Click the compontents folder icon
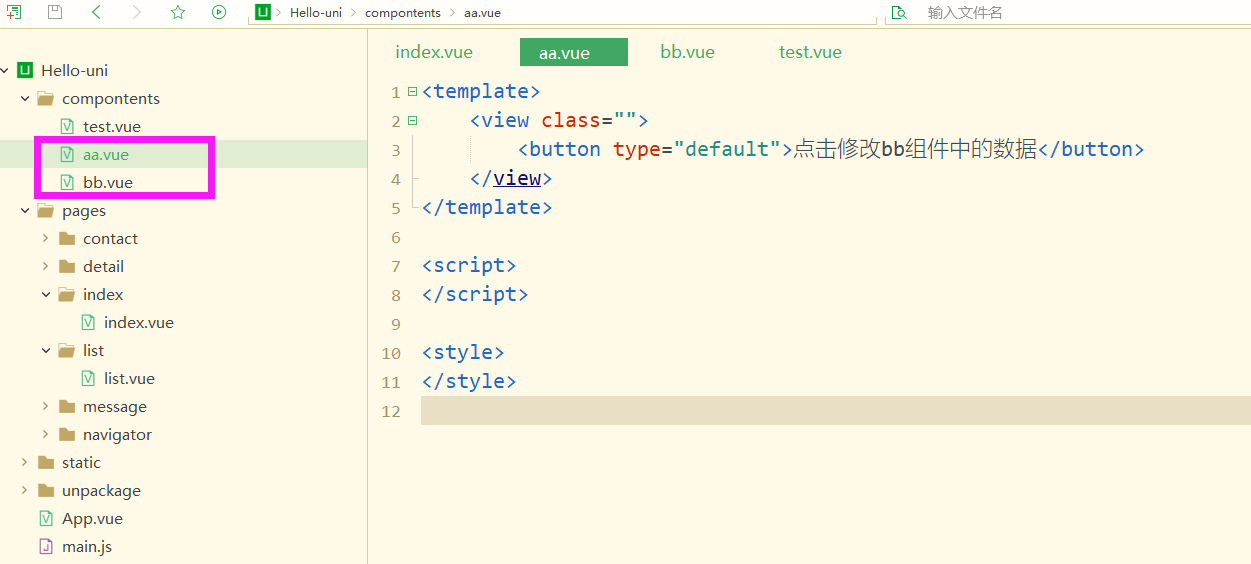The image size is (1251, 564). (45, 98)
